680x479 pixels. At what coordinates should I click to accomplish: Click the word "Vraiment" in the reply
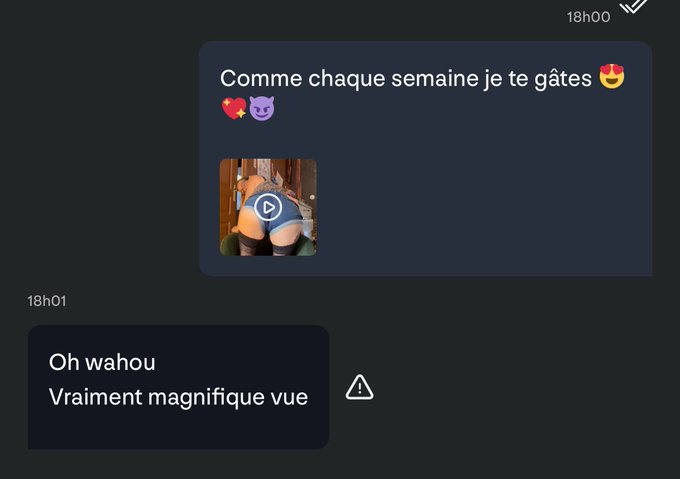[x=95, y=397]
